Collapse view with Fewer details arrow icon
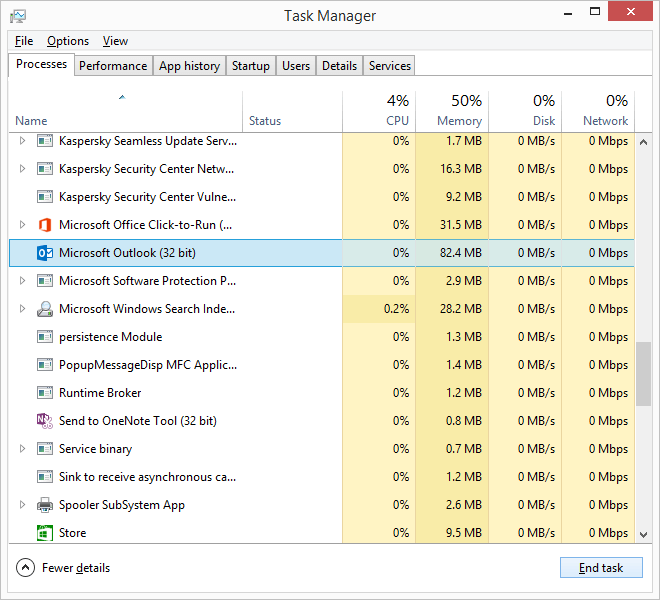660x600 pixels. coord(25,568)
